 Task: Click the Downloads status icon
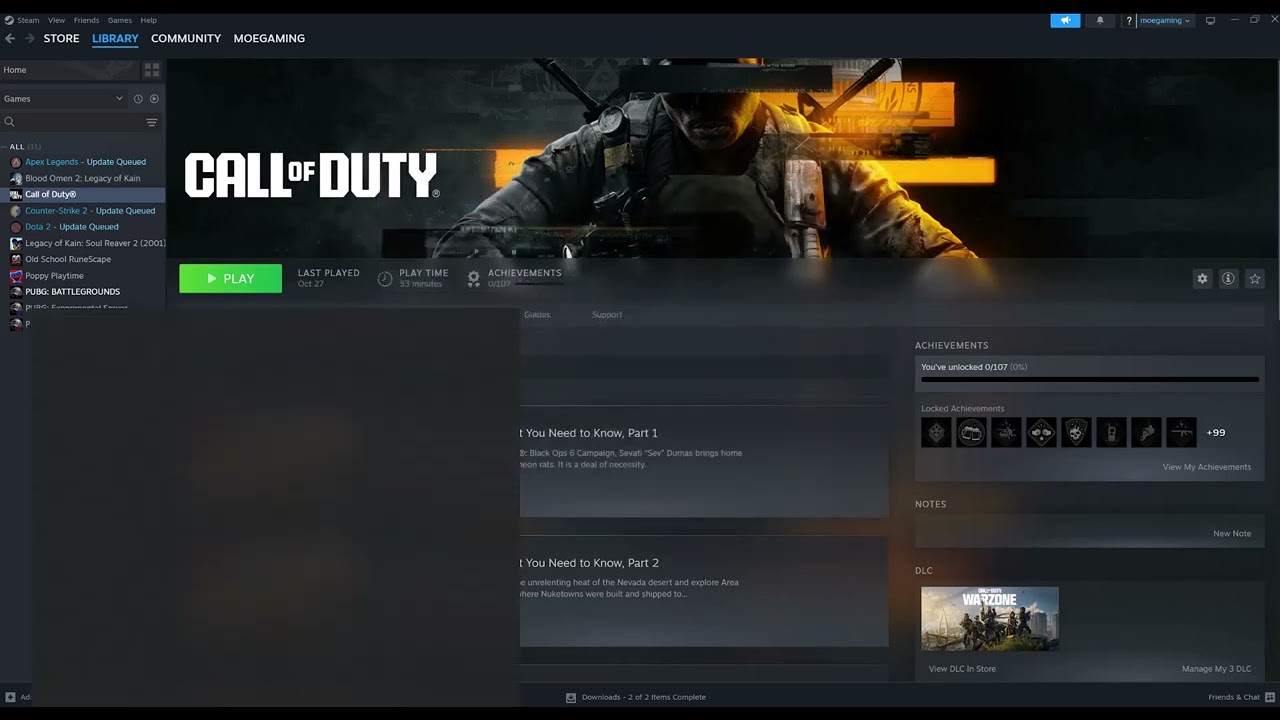coord(571,697)
